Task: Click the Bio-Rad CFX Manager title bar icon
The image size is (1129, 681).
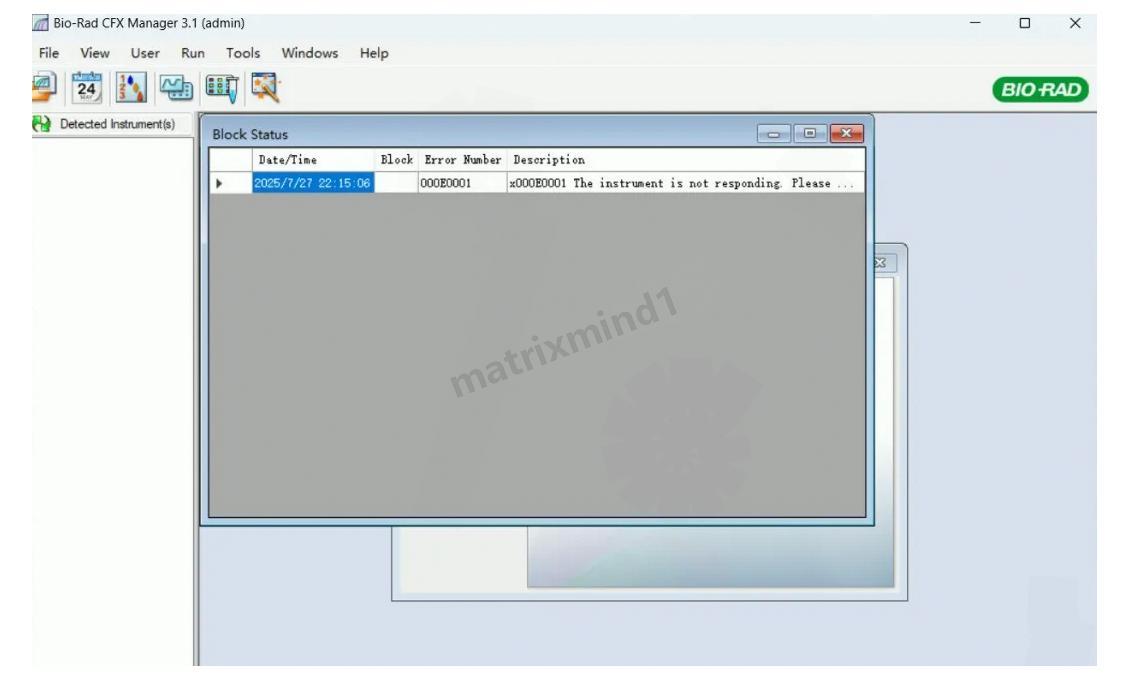Action: (40, 23)
